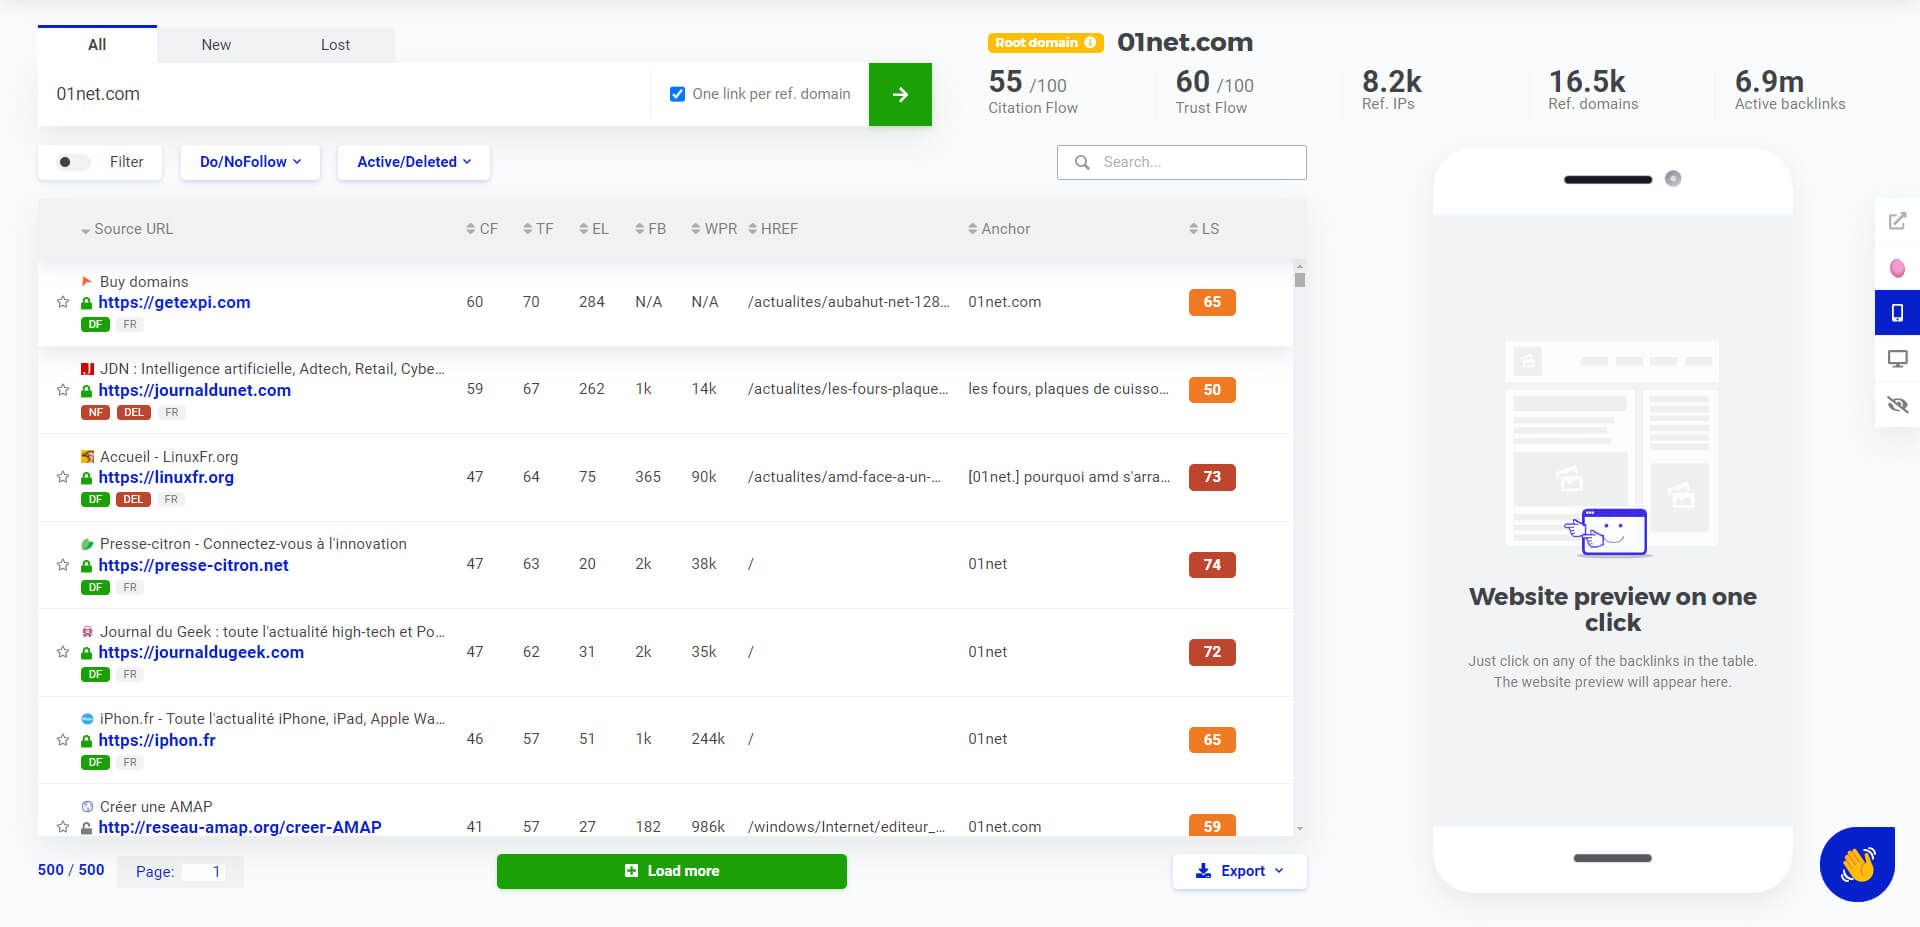
Task: Click the DEL tag under linuxfr.org
Action: [x=133, y=499]
